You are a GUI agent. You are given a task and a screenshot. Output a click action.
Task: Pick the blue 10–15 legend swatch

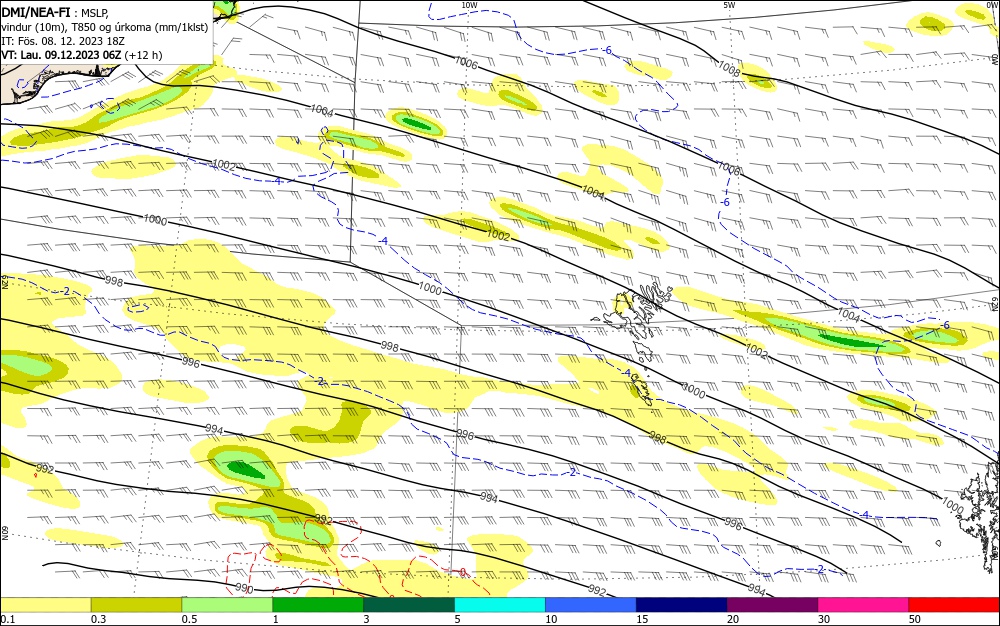591,605
